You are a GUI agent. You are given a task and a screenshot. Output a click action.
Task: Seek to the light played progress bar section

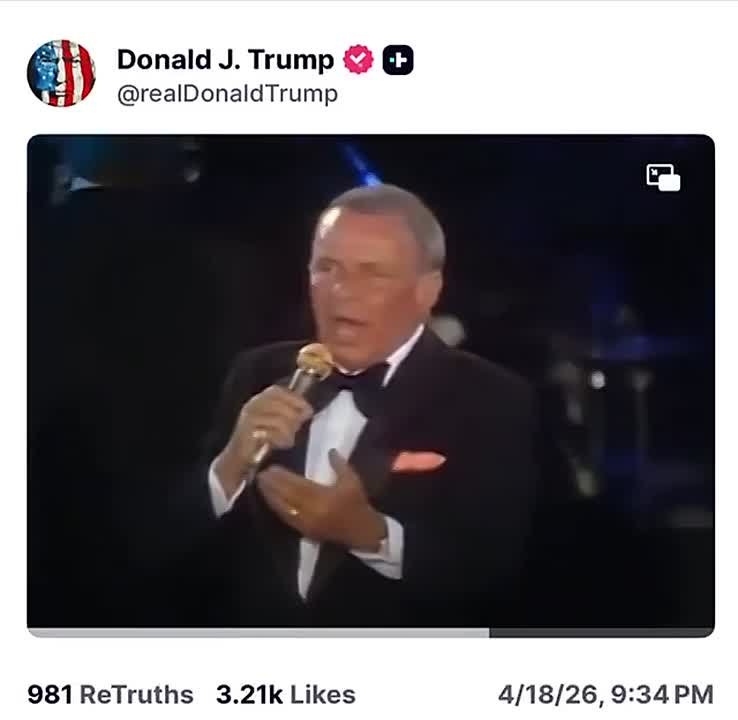coord(258,632)
